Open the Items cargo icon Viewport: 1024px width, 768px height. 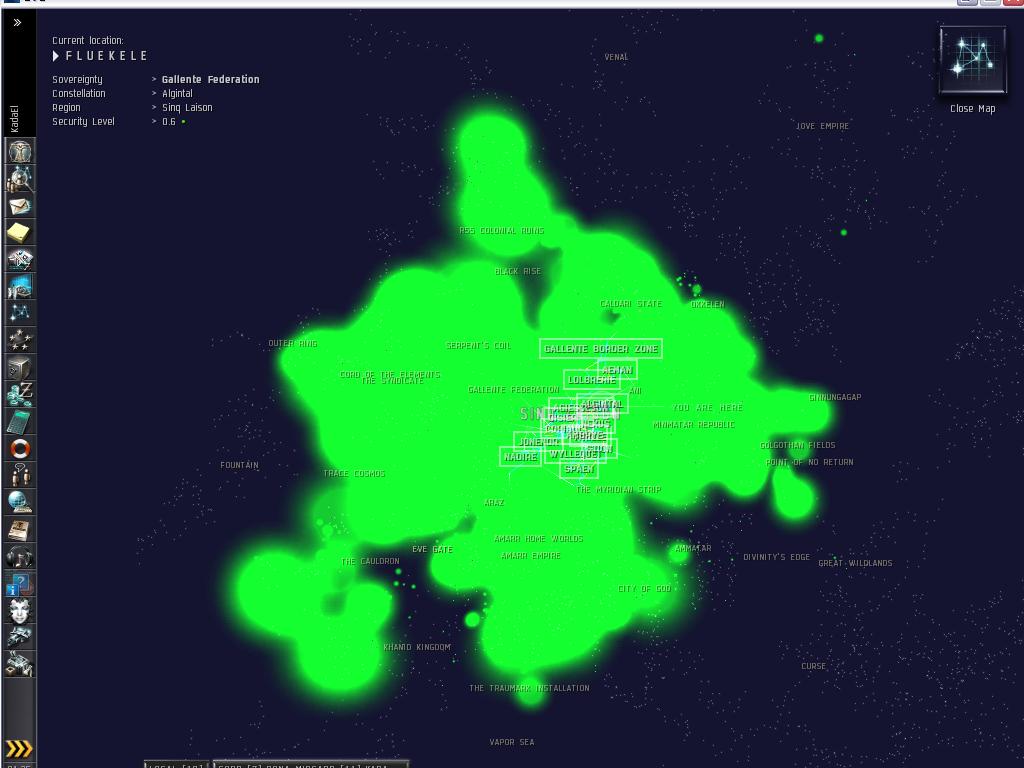click(x=20, y=664)
